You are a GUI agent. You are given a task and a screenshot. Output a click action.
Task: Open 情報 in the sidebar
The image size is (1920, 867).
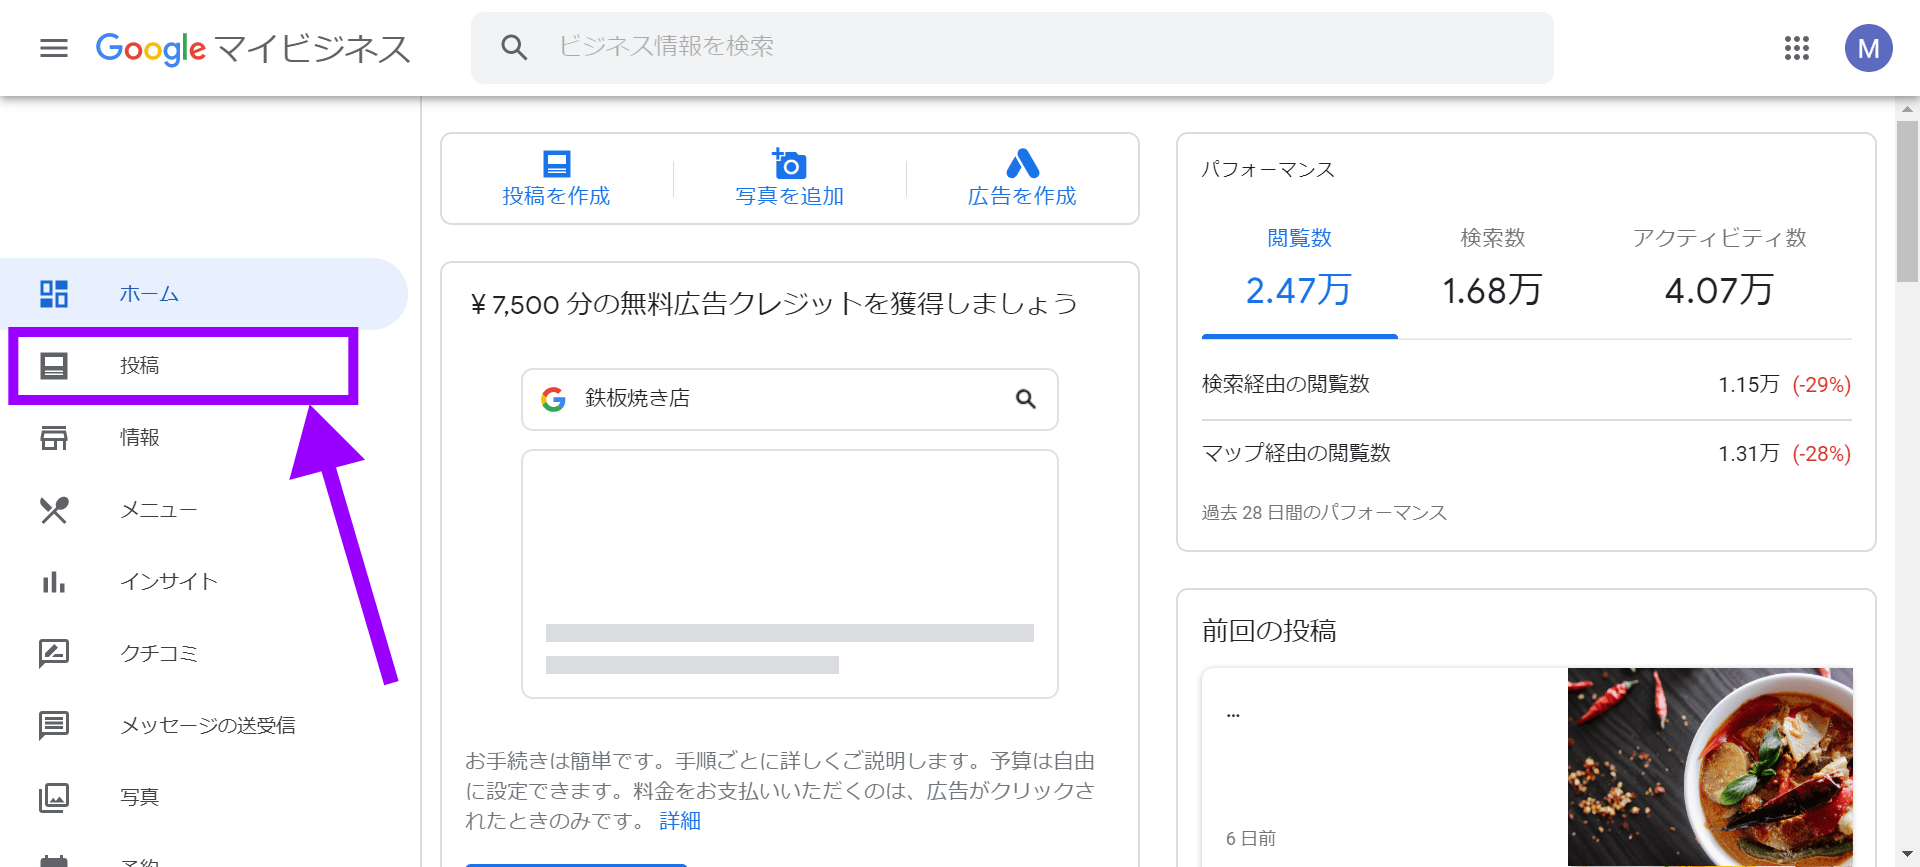pyautogui.click(x=140, y=438)
